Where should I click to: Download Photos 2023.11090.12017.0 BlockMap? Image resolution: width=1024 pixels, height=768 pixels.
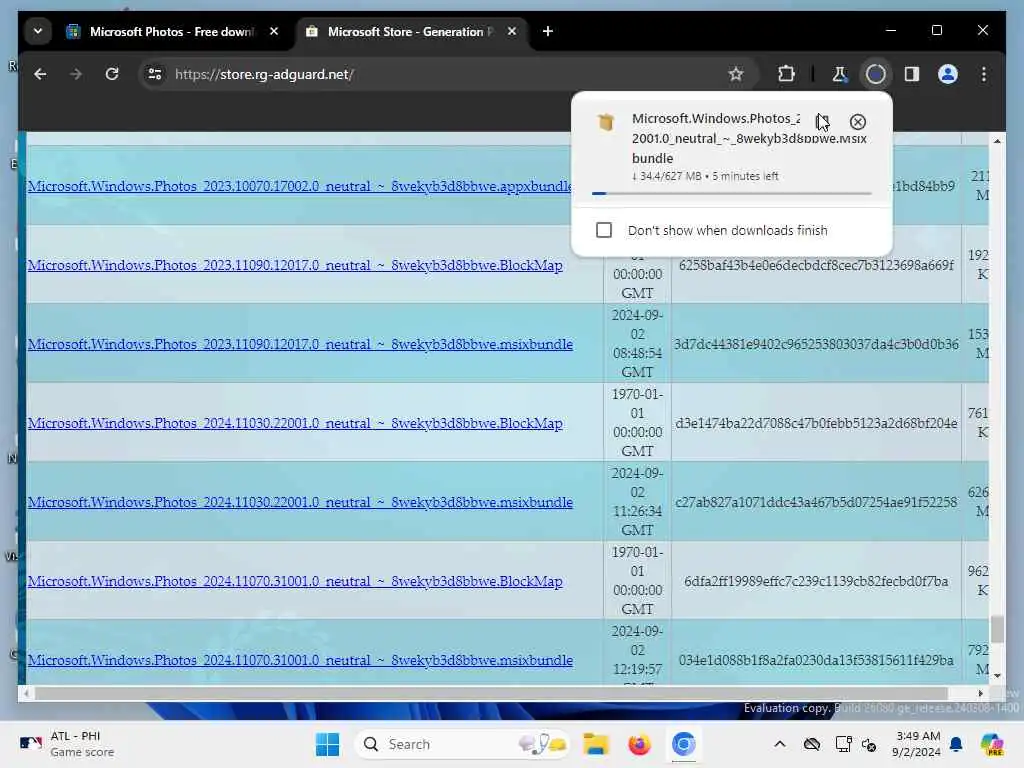(x=295, y=265)
